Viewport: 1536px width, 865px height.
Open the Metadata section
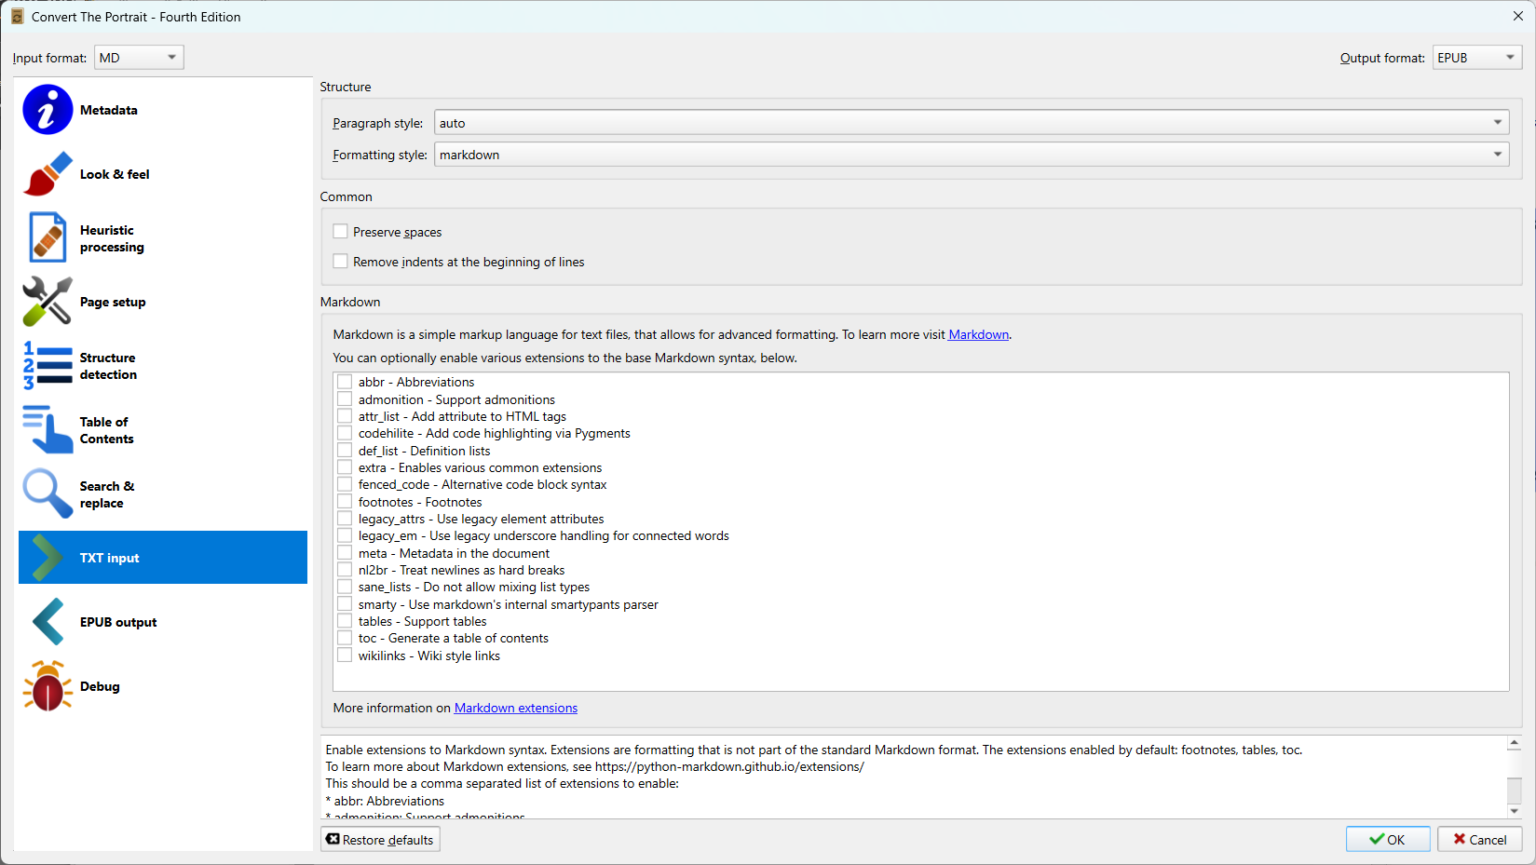(110, 110)
